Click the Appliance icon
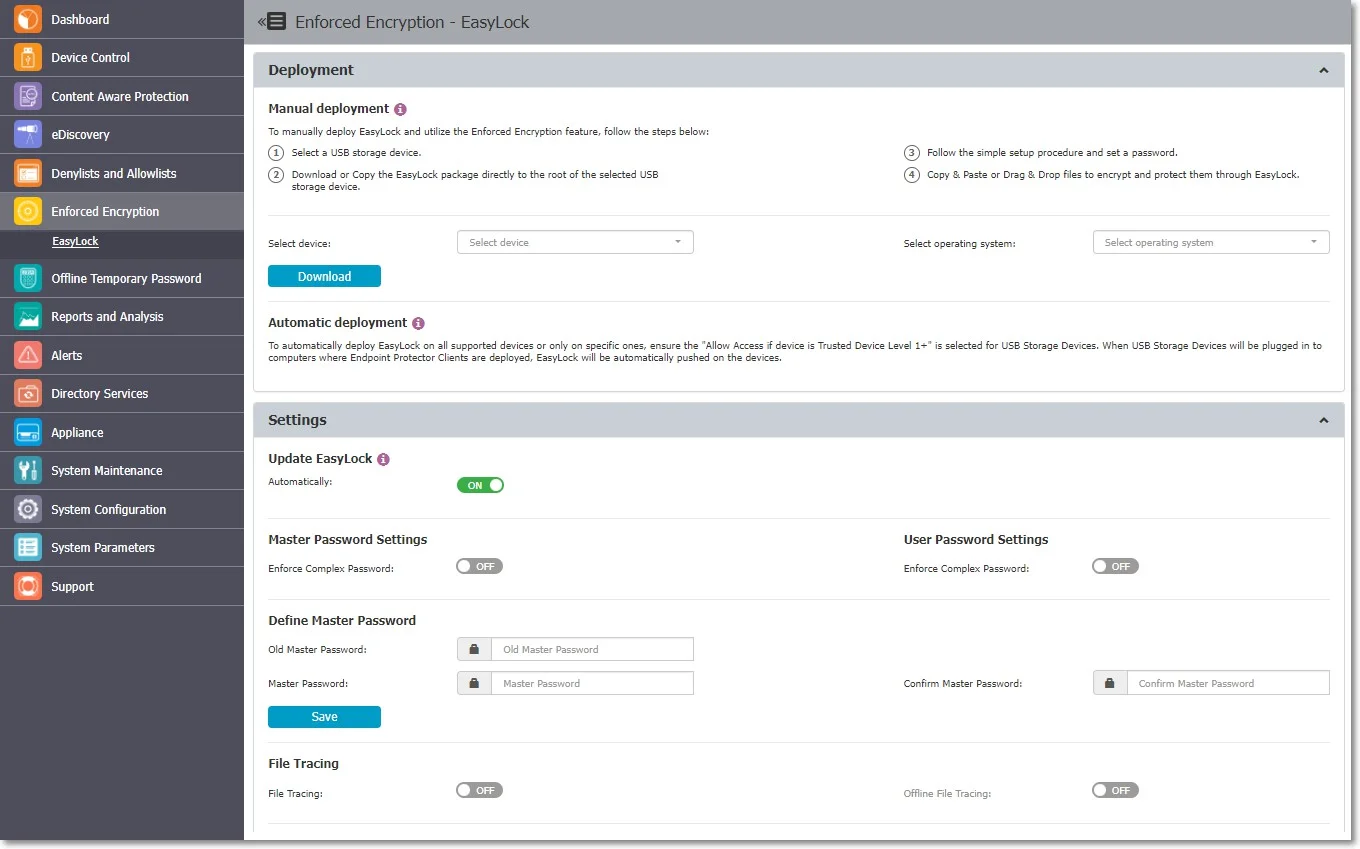Viewport: 1360px width, 849px height. click(28, 432)
